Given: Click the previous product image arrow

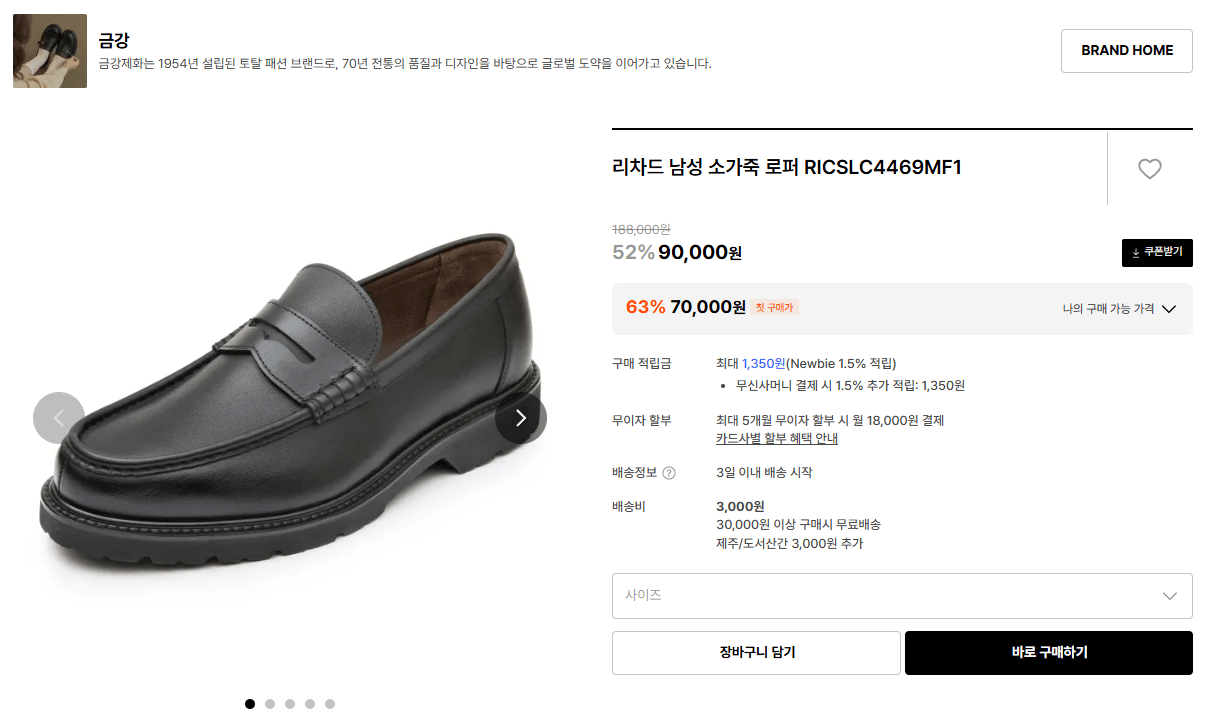Looking at the screenshot, I should pyautogui.click(x=59, y=418).
